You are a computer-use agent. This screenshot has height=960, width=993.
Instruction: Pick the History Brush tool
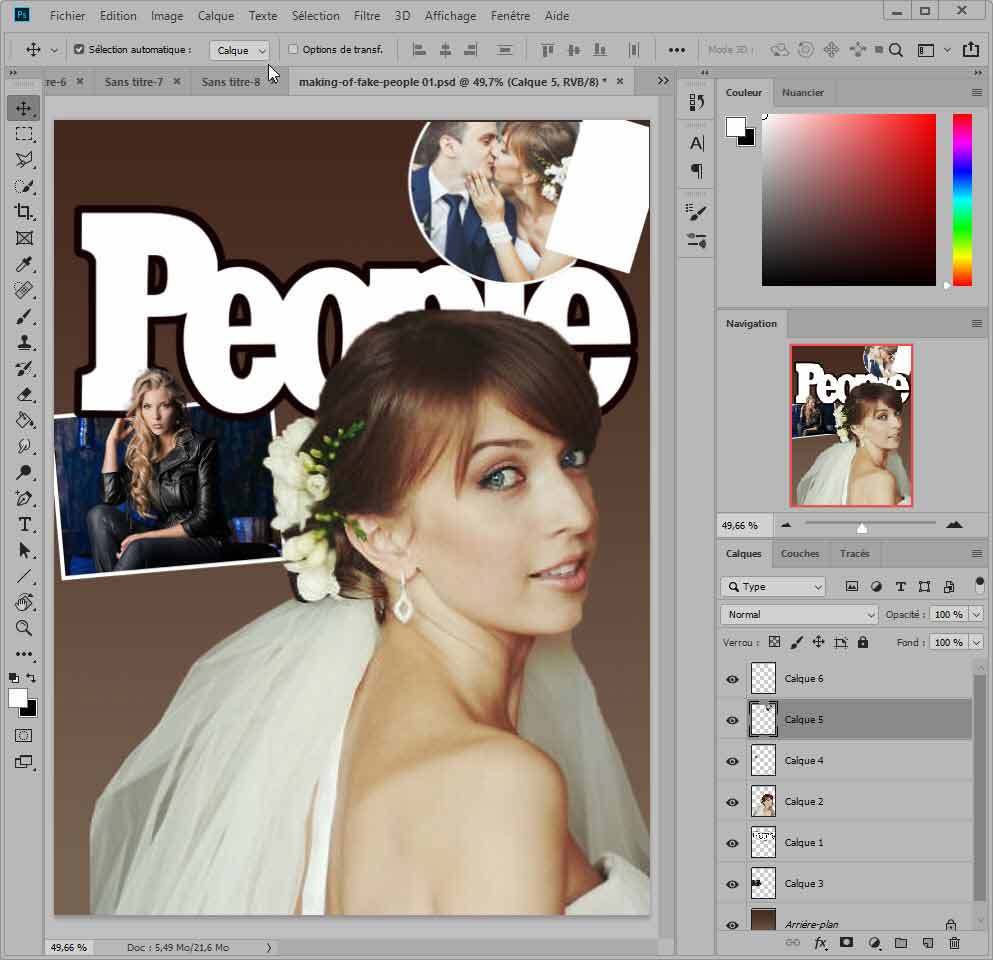24,369
